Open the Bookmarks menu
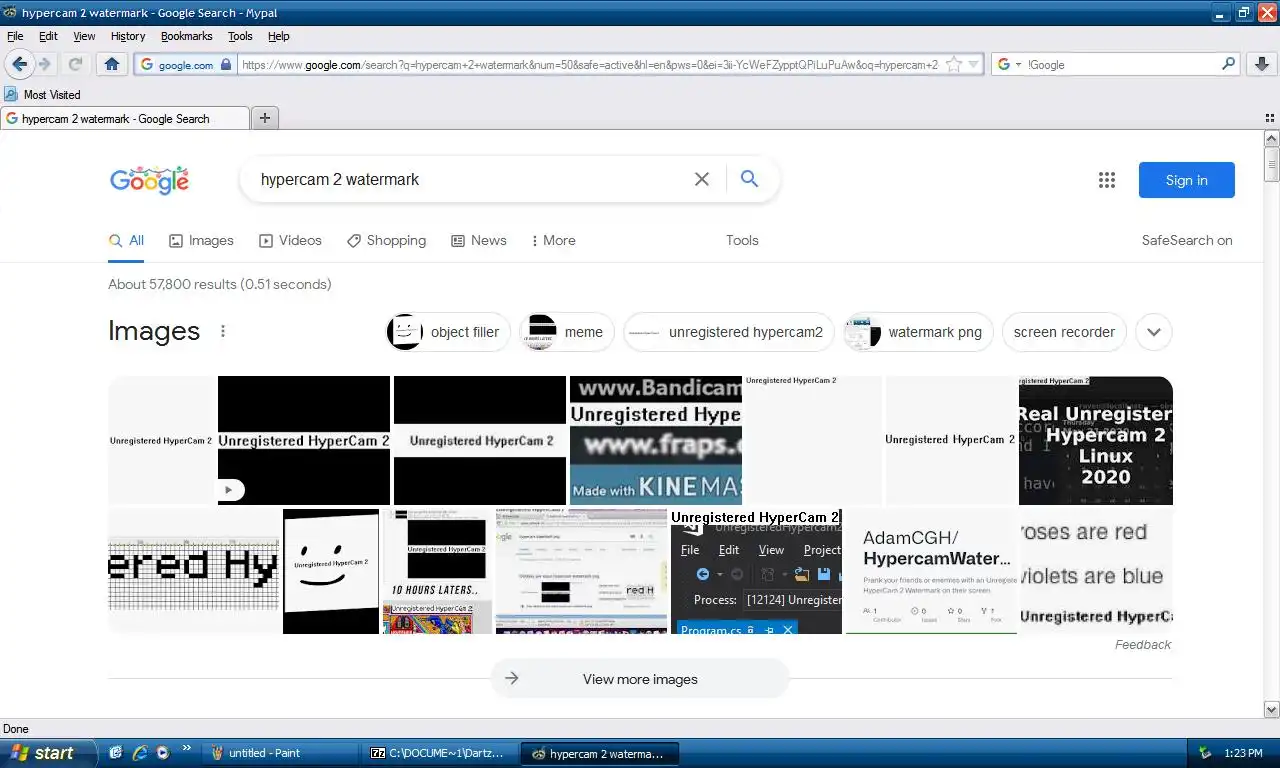 [x=187, y=36]
